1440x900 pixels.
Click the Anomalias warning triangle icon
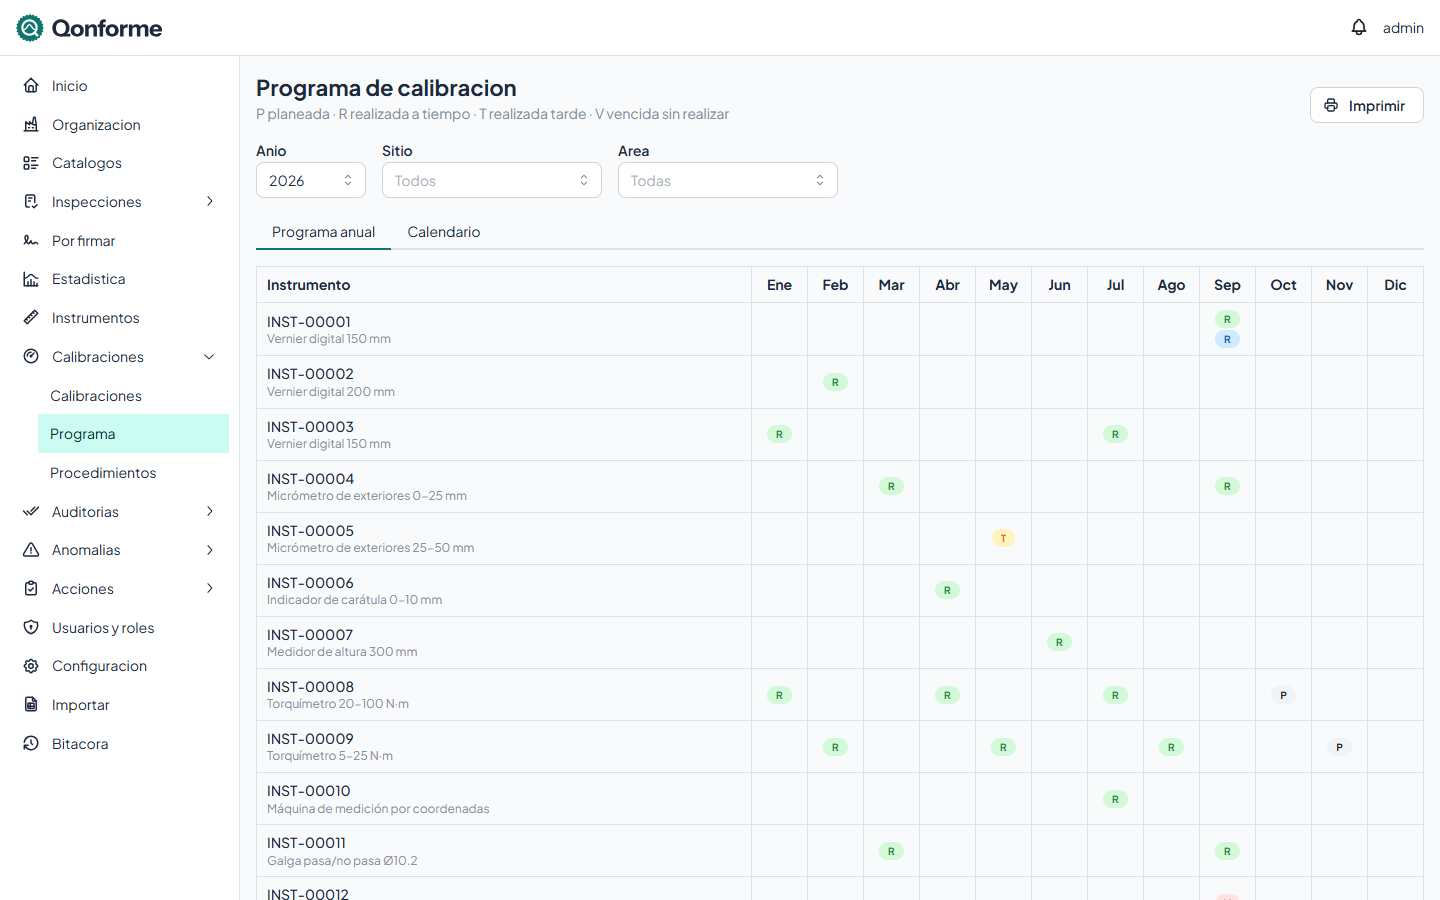tap(31, 550)
